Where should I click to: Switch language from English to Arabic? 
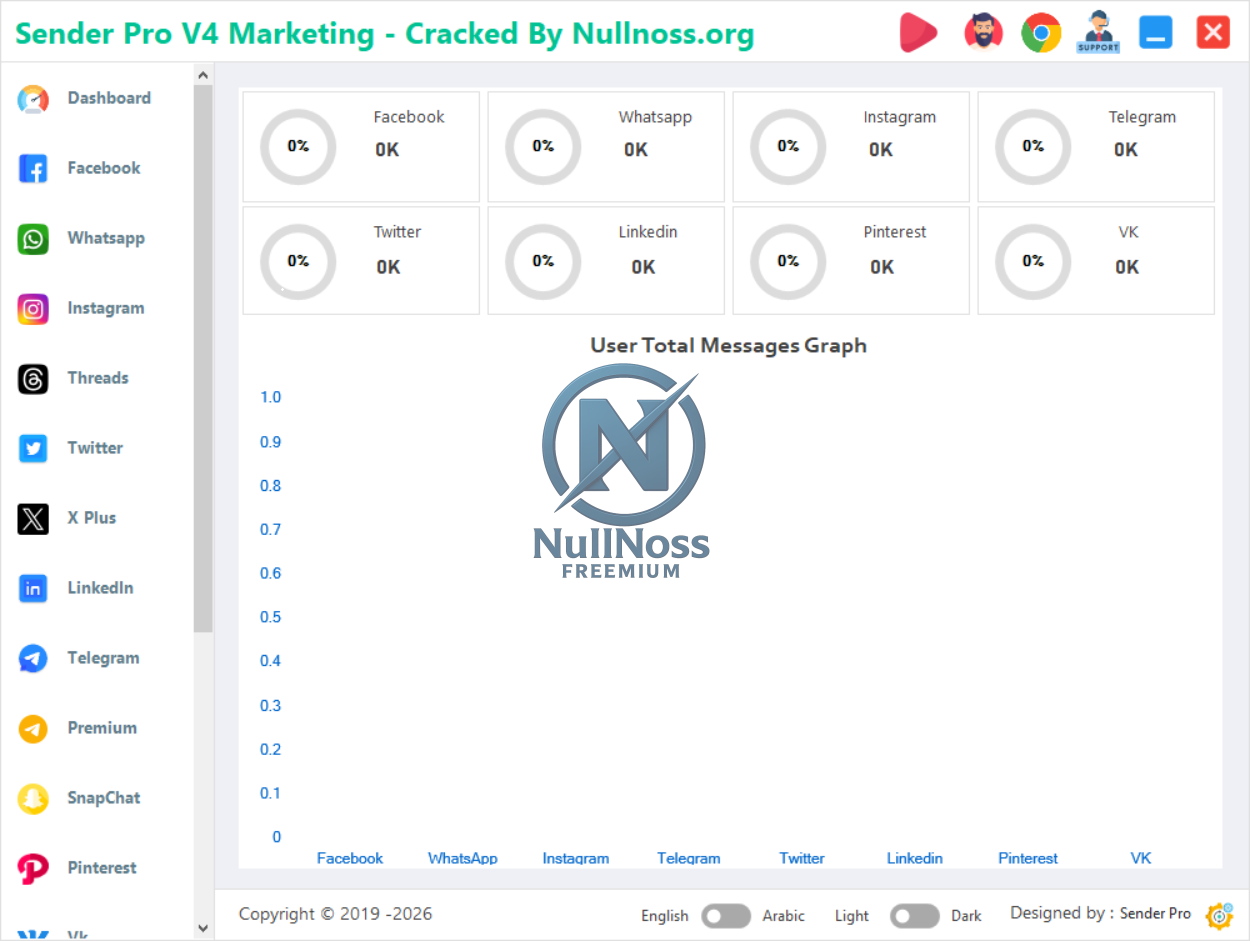click(726, 916)
